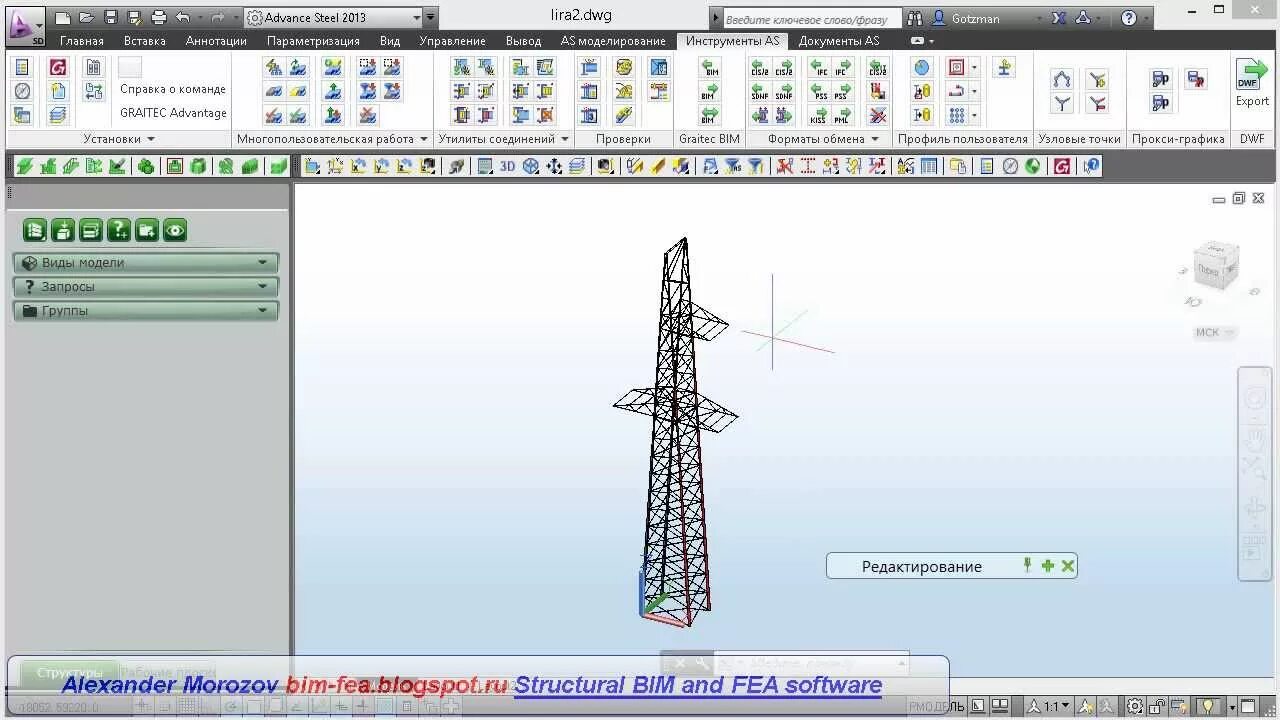The height and width of the screenshot is (720, 1280).
Task: Click the binoculars search icon
Action: coord(914,18)
